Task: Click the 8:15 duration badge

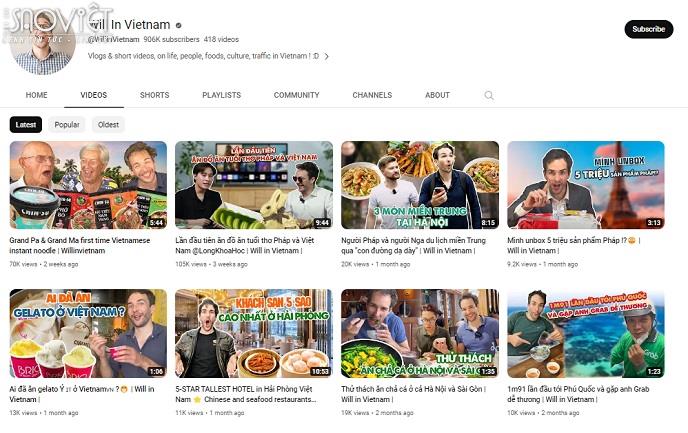Action: 488,222
